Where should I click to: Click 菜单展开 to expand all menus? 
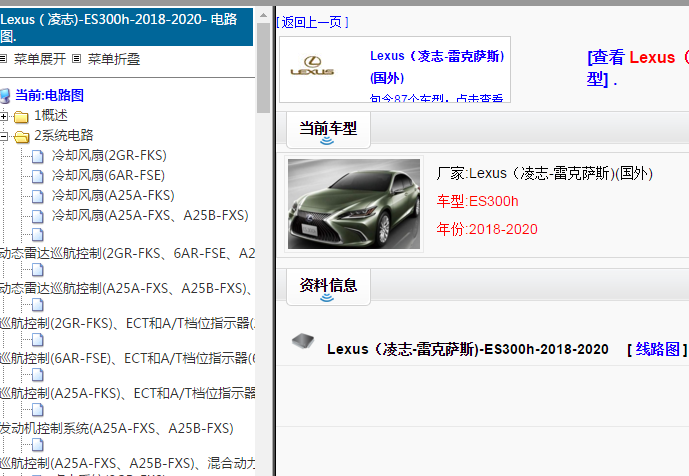pyautogui.click(x=40, y=59)
